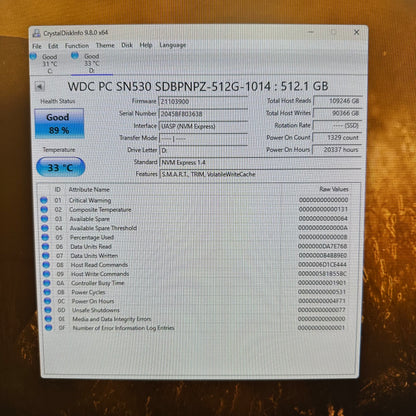416x416 pixels.
Task: Select the Composite Temperature attribute name
Action: pyautogui.click(x=100, y=209)
